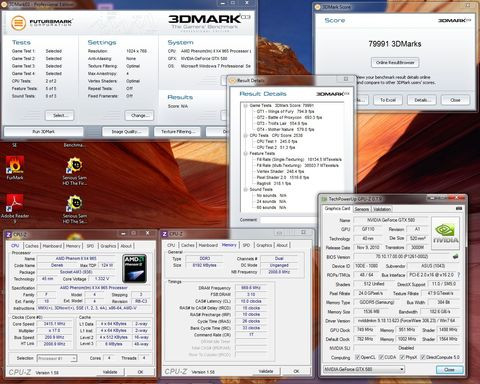
Task: Launch Serious Sam HD The Second Encounter shortcut
Action: [75, 207]
